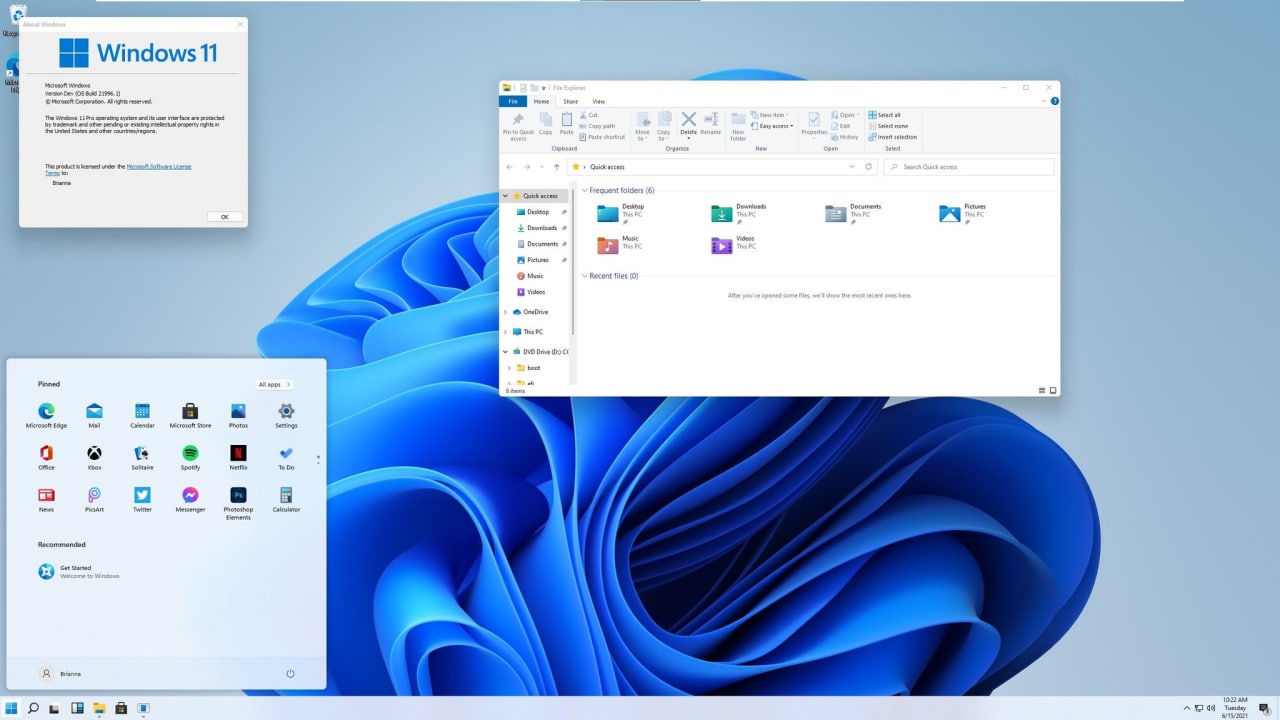Open Widgets from the taskbar
Image resolution: width=1280 pixels, height=720 pixels.
pos(77,708)
